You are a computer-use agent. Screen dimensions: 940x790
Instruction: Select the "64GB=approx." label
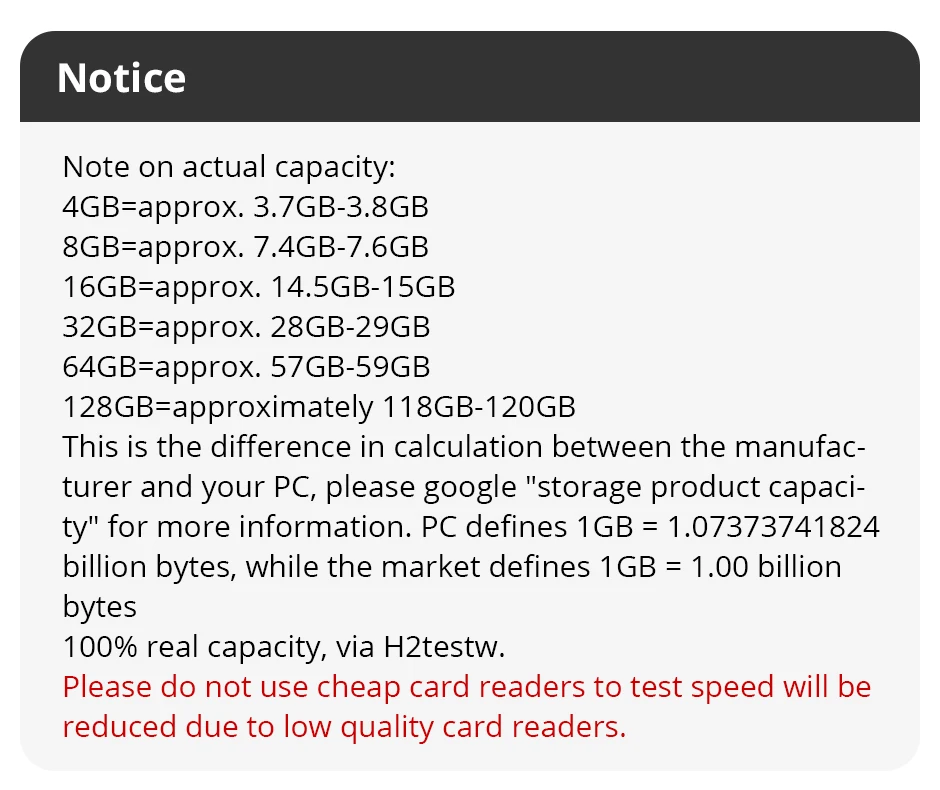tap(162, 367)
